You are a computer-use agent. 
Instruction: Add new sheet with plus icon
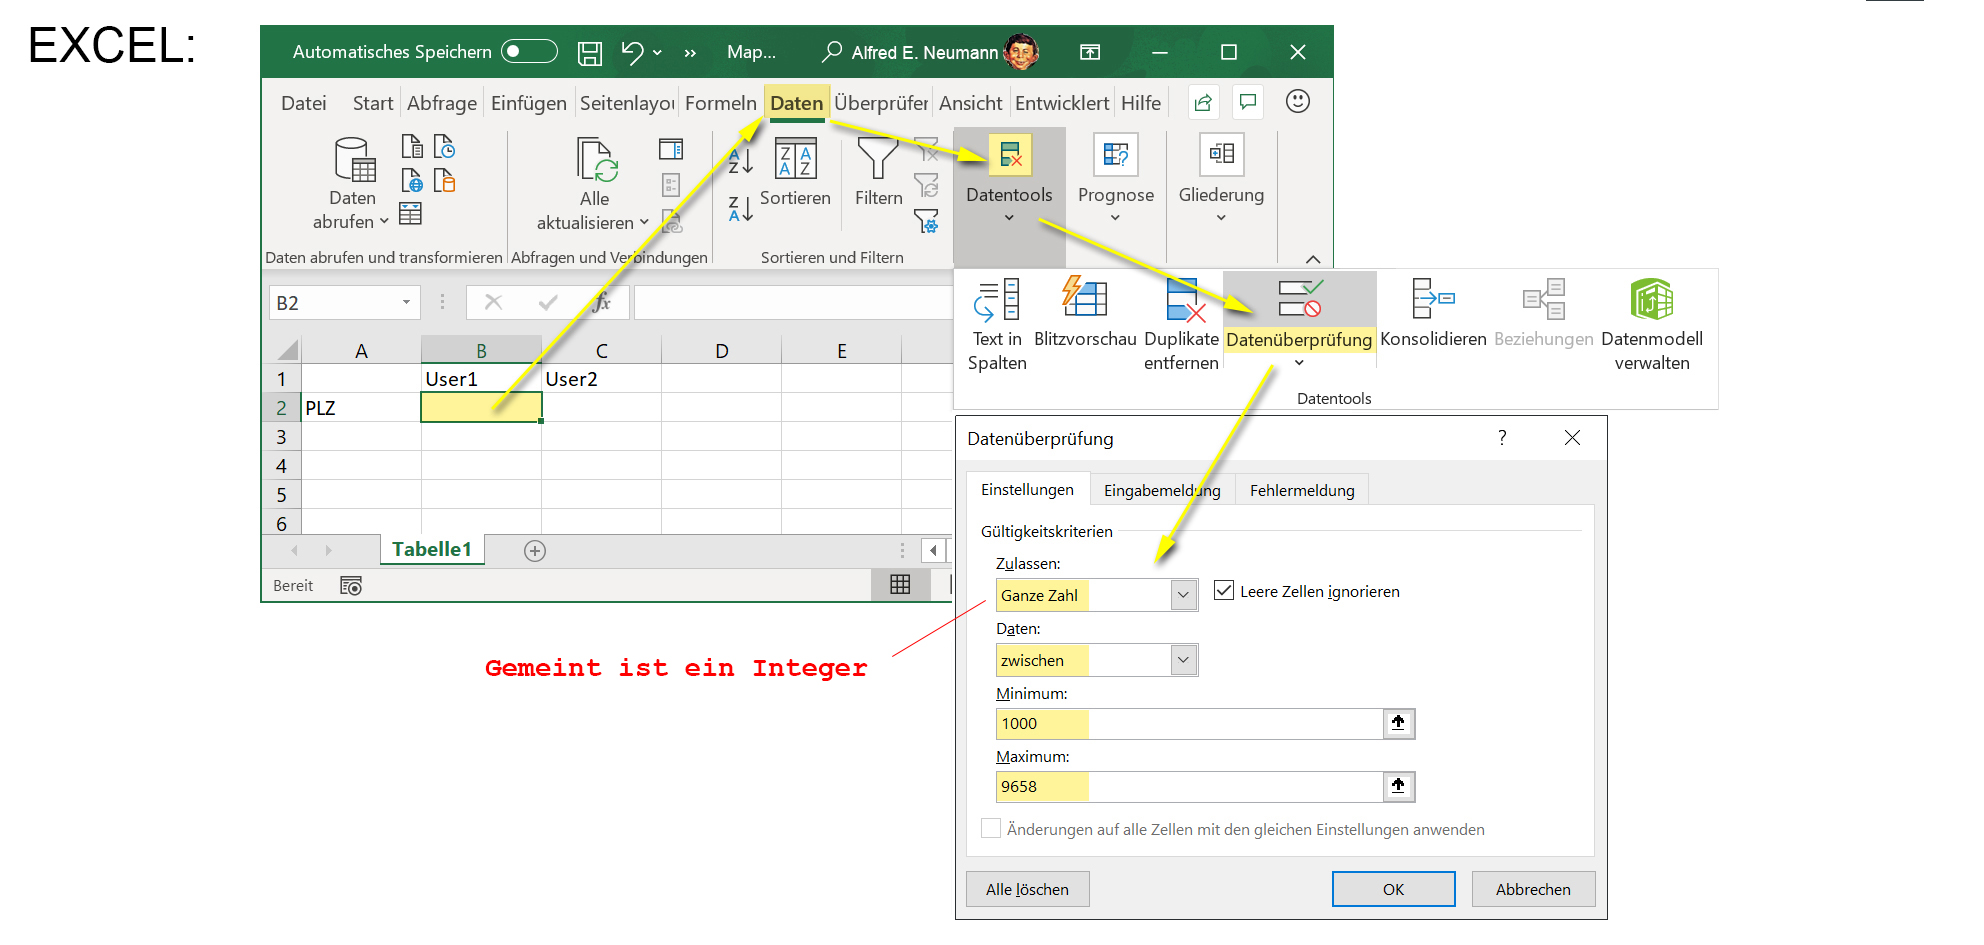point(535,551)
